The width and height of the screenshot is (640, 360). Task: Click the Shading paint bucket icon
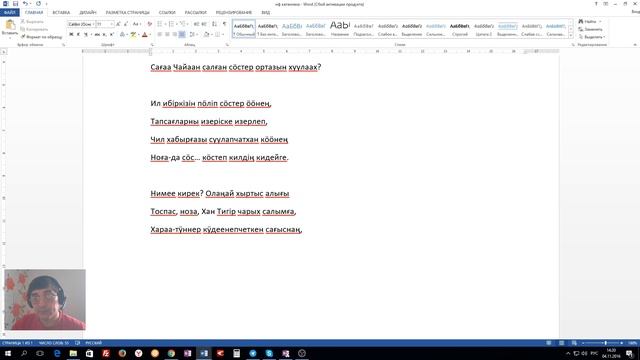(x=207, y=35)
